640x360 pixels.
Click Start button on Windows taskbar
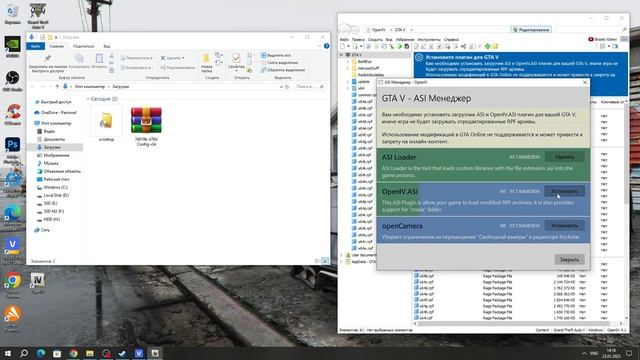(8, 353)
